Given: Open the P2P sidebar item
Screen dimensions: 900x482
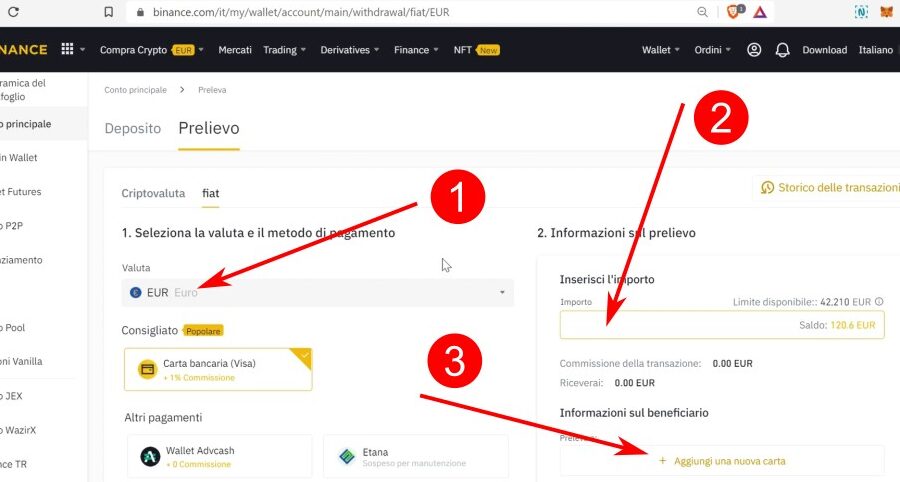Looking at the screenshot, I should 11,226.
